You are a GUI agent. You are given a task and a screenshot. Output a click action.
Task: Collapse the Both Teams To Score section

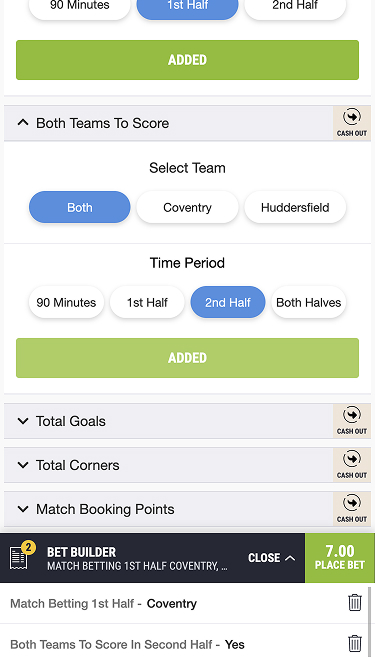pyautogui.click(x=23, y=123)
